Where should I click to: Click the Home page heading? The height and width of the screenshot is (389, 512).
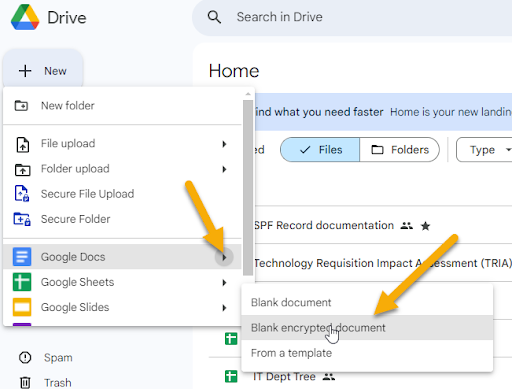[234, 71]
